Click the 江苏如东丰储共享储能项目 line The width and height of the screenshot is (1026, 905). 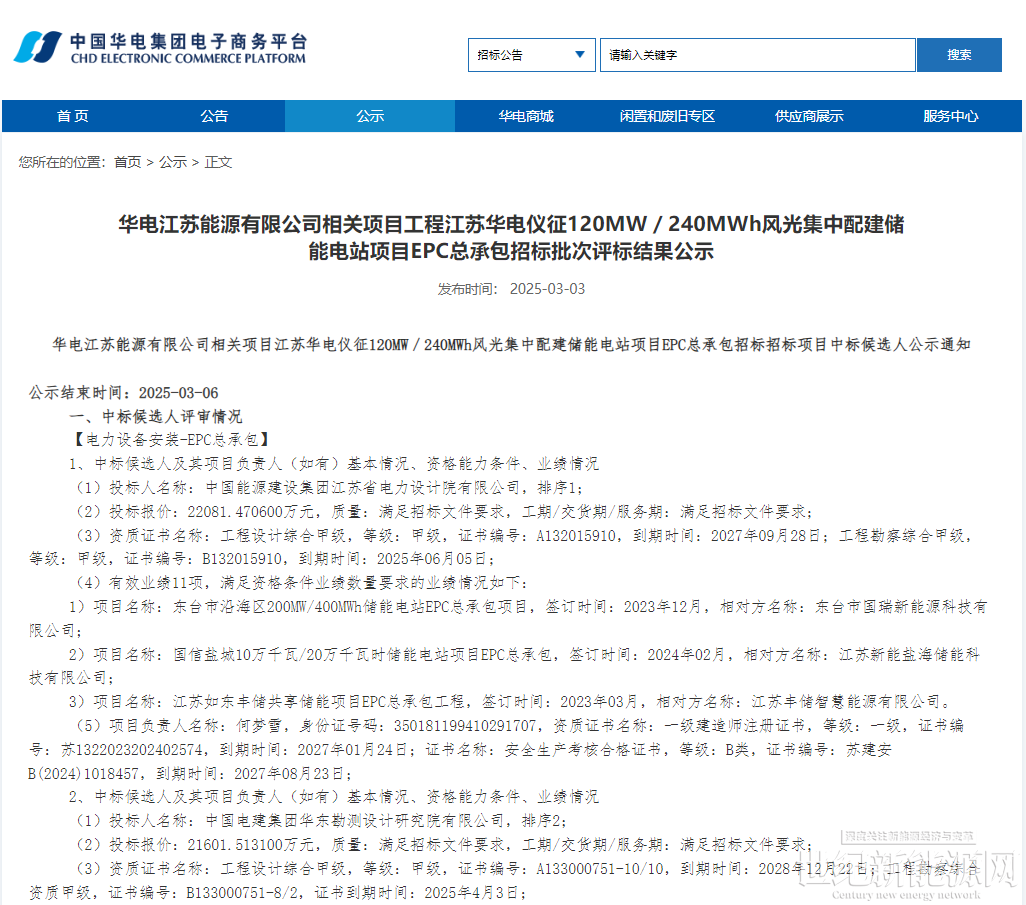tap(511, 702)
